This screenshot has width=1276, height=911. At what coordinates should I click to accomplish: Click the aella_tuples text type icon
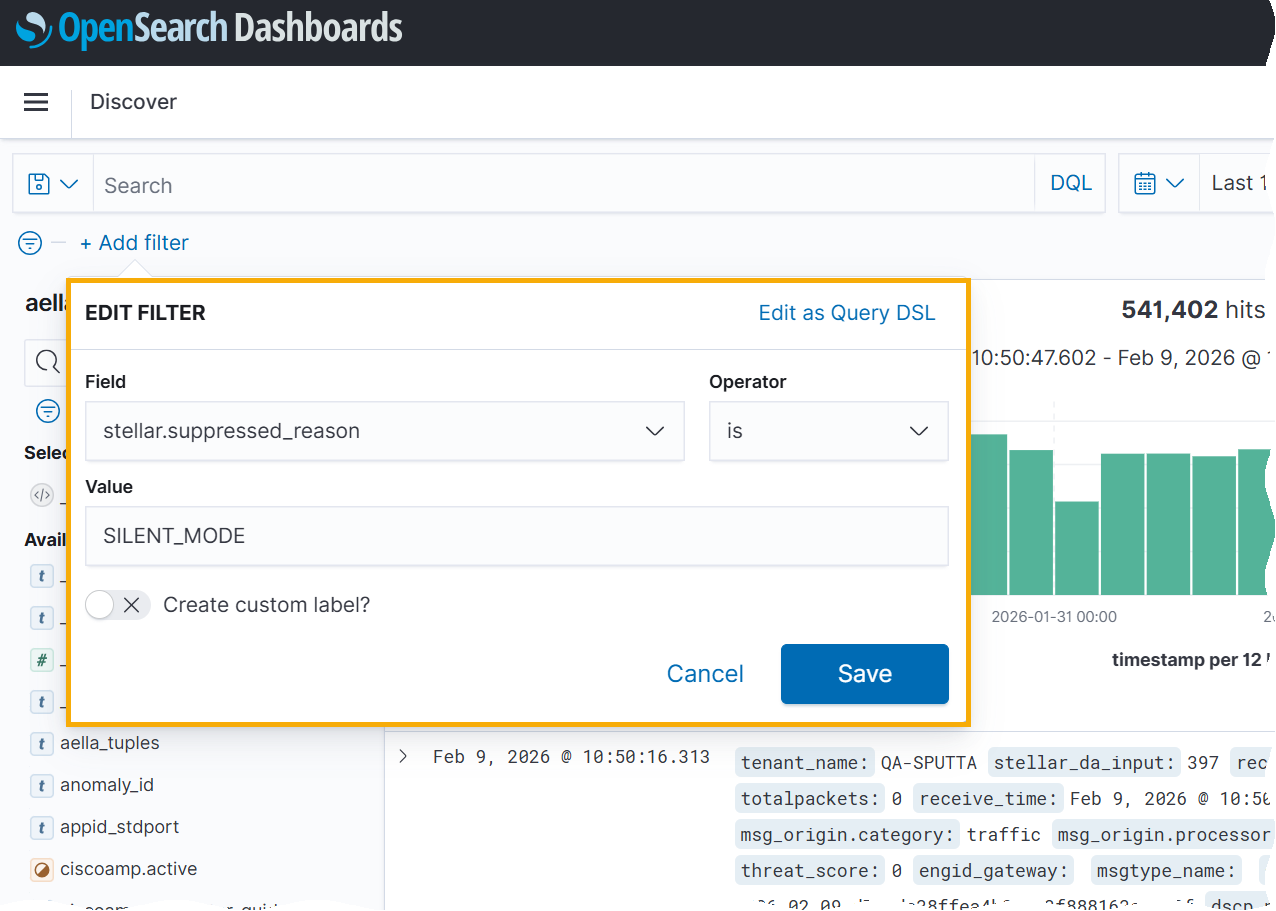coord(41,743)
